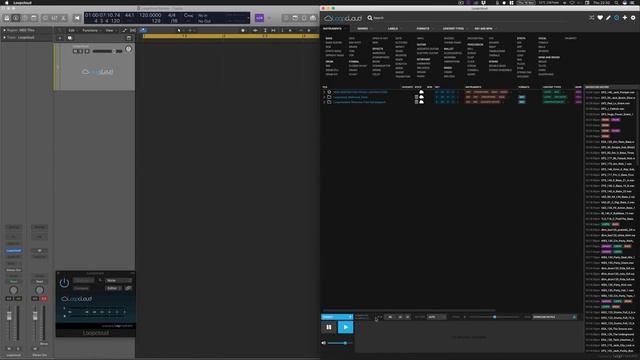This screenshot has width=640, height=360.
Task: Toggle the heart favorites icon in Loopcloud's top bar
Action: pyautogui.click(x=600, y=18)
